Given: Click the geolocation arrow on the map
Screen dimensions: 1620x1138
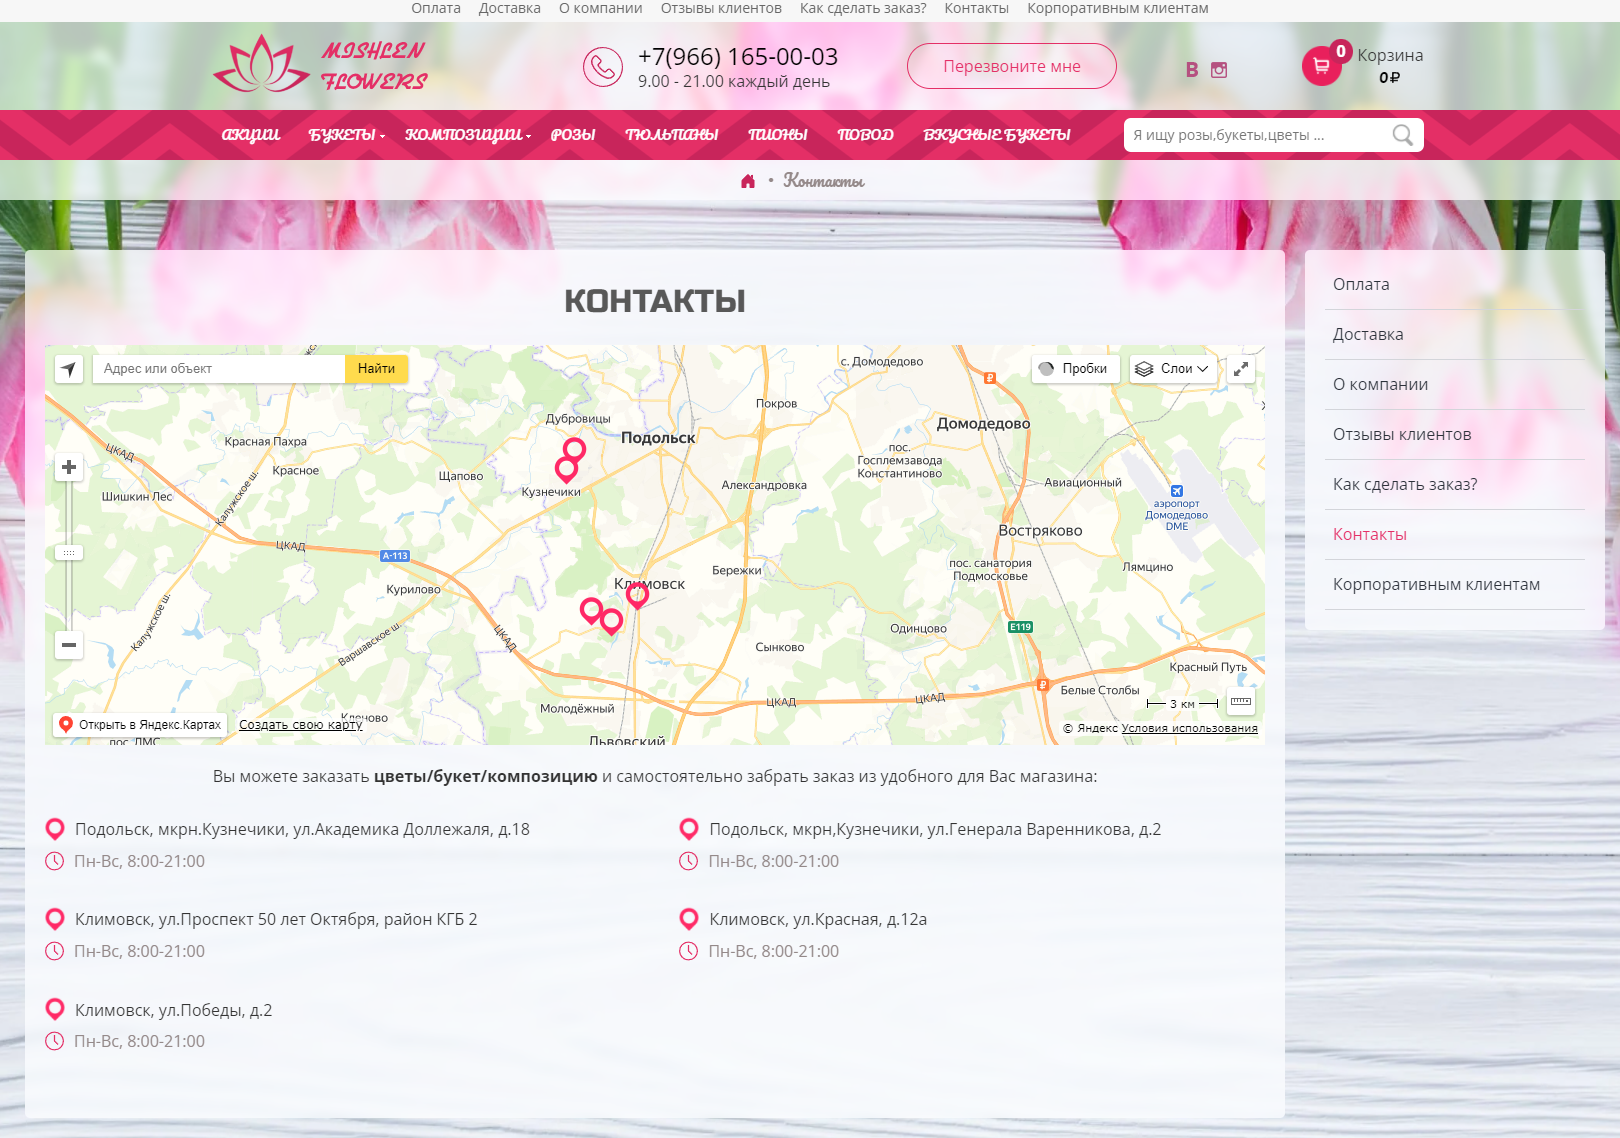Looking at the screenshot, I should point(67,369).
